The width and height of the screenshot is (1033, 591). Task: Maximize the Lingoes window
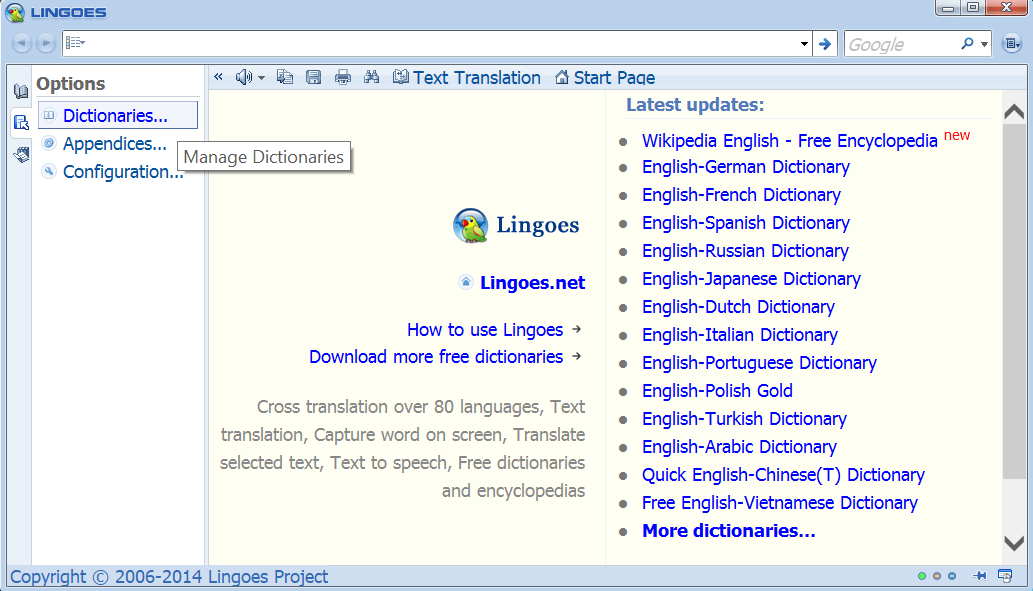973,7
